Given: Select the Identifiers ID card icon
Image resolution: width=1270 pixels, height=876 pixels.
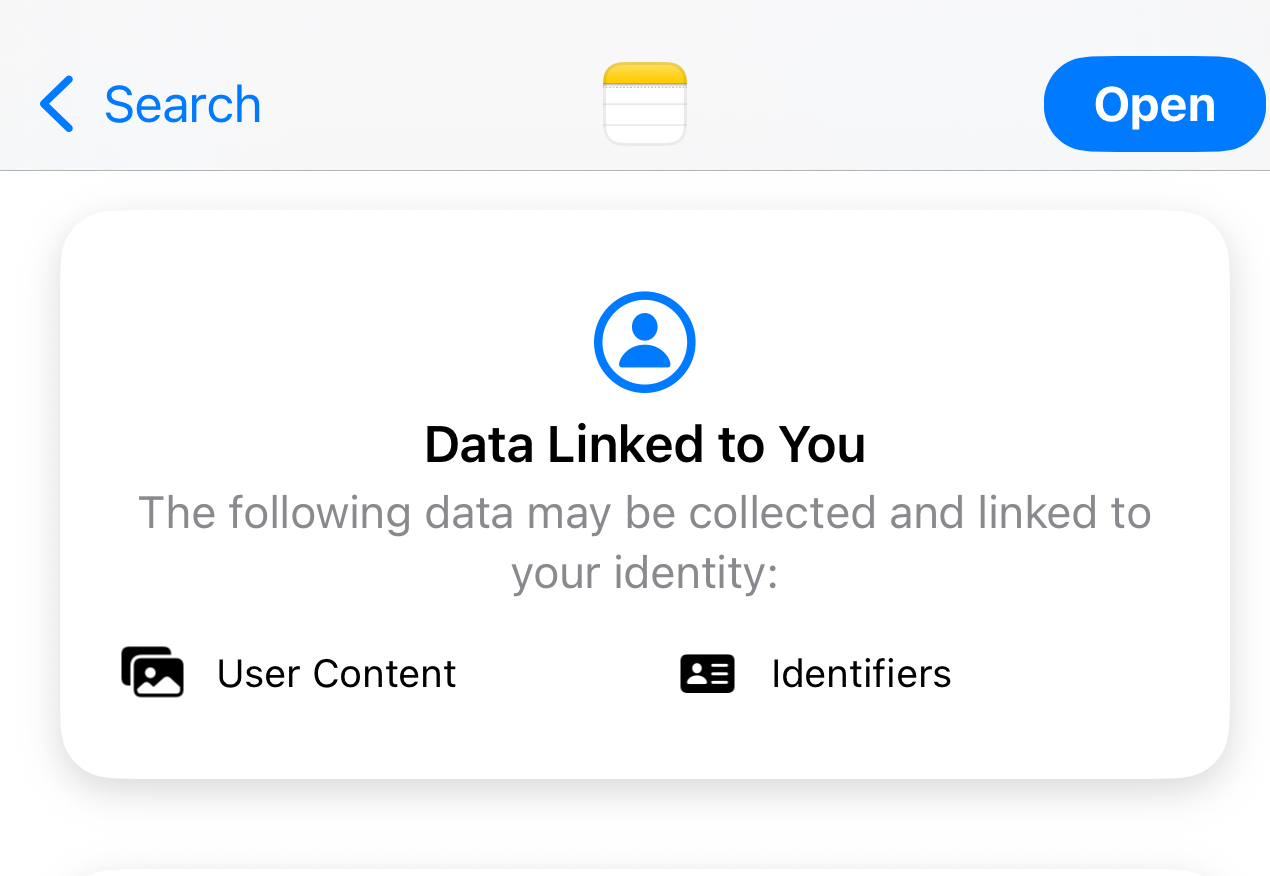Looking at the screenshot, I should (707, 674).
